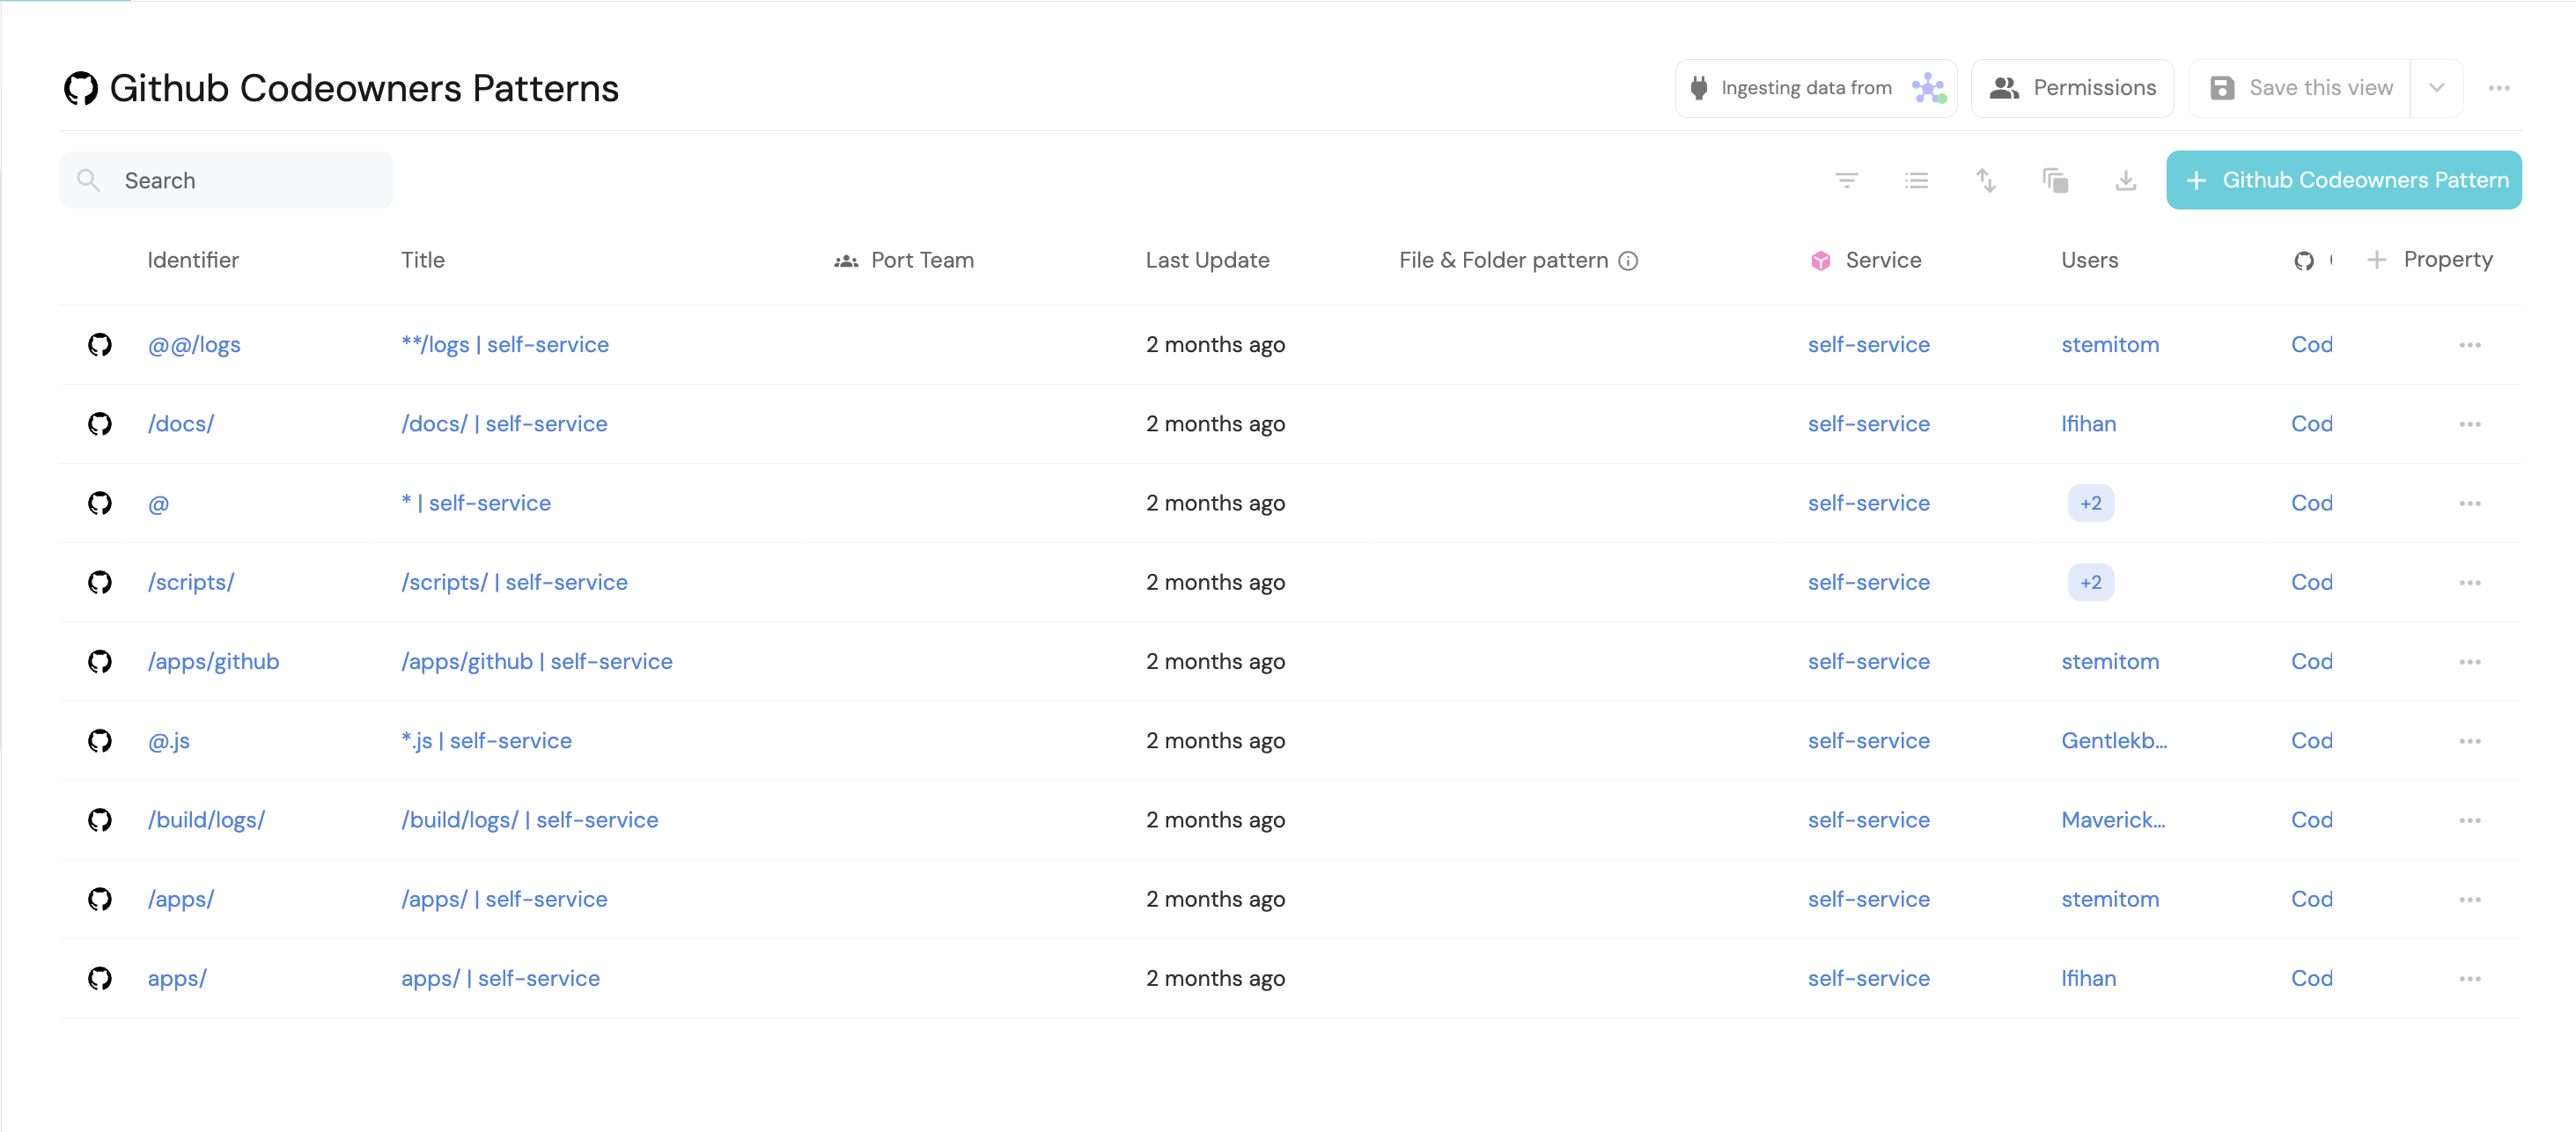Sort by the Last Update column header
The image size is (2576, 1132).
click(x=1207, y=260)
